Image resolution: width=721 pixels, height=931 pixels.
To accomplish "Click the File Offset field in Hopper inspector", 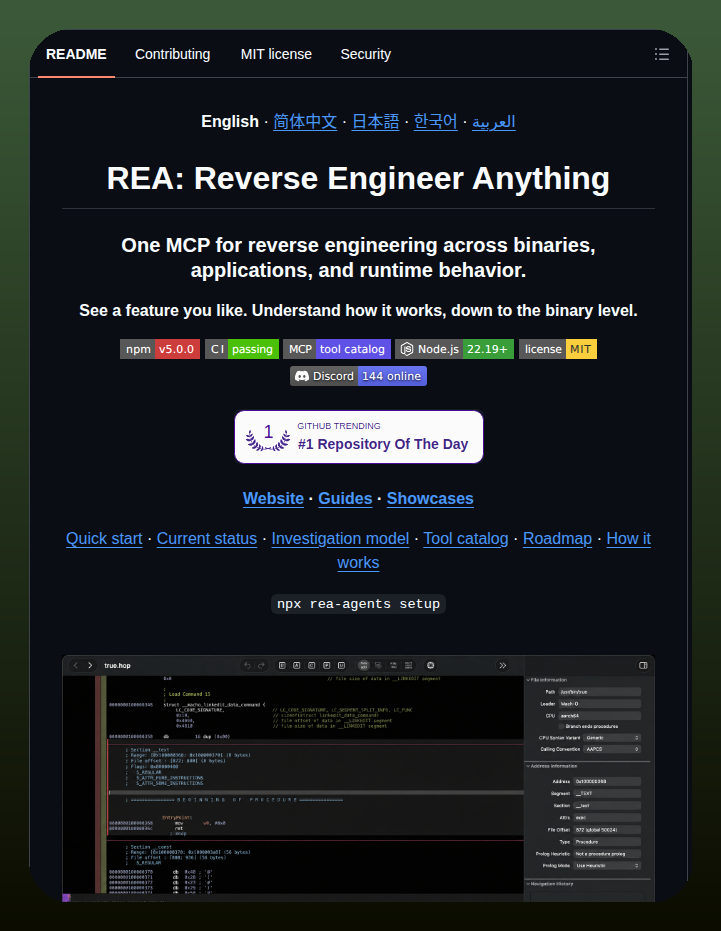I will click(x=608, y=829).
